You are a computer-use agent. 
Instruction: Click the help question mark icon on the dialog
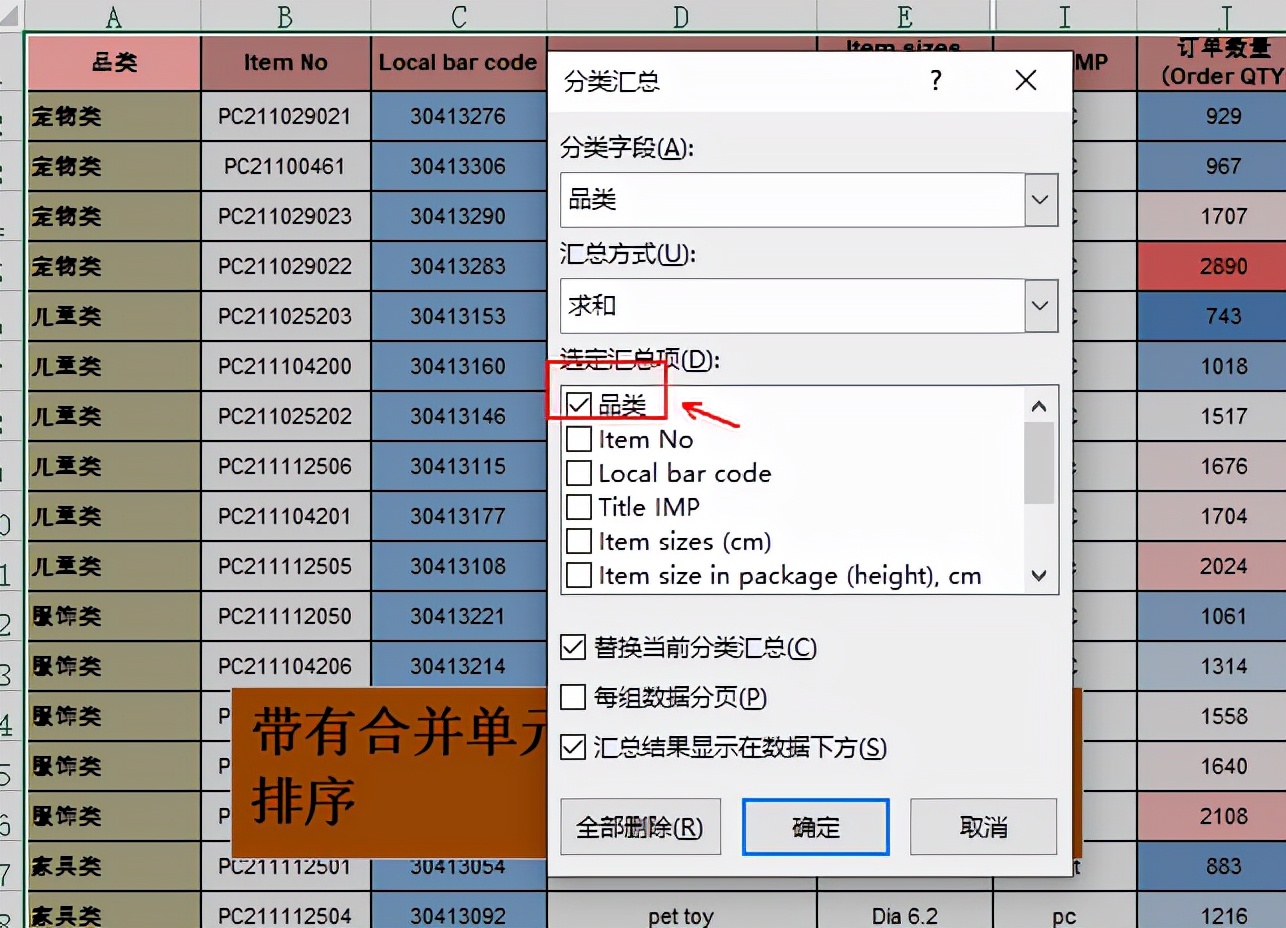[x=936, y=80]
